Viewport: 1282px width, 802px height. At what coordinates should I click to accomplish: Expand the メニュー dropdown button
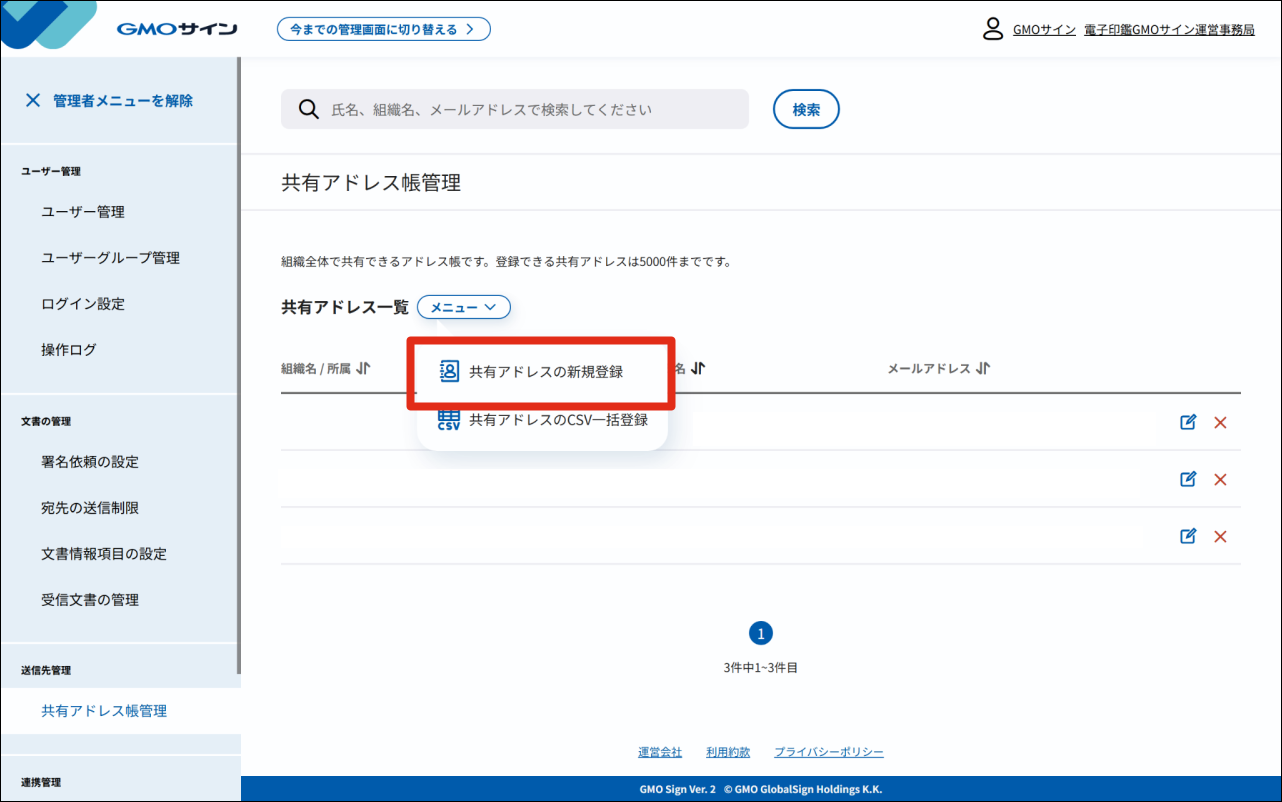click(x=464, y=307)
